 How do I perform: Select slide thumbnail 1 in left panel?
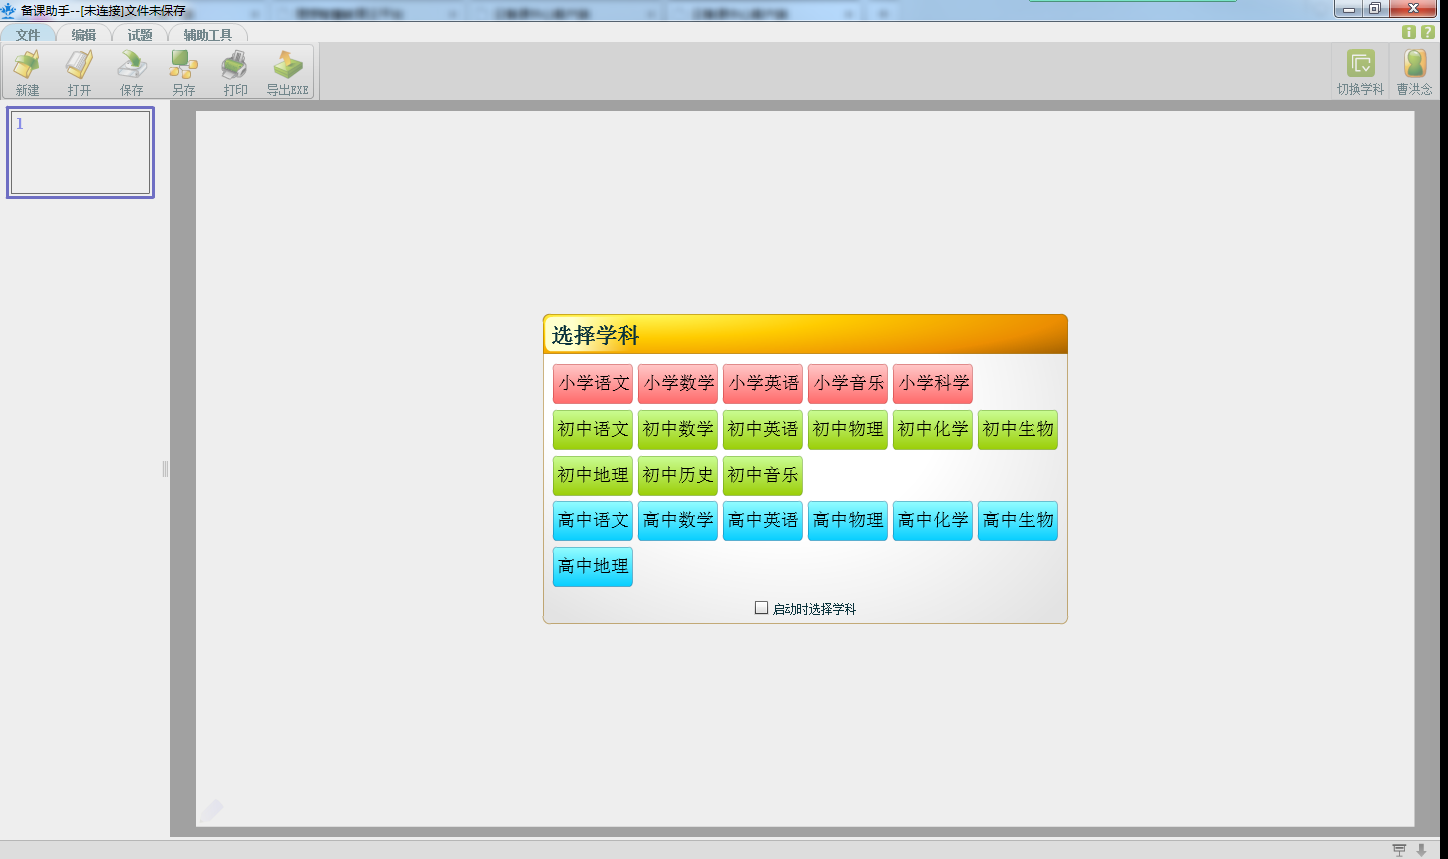tap(80, 152)
